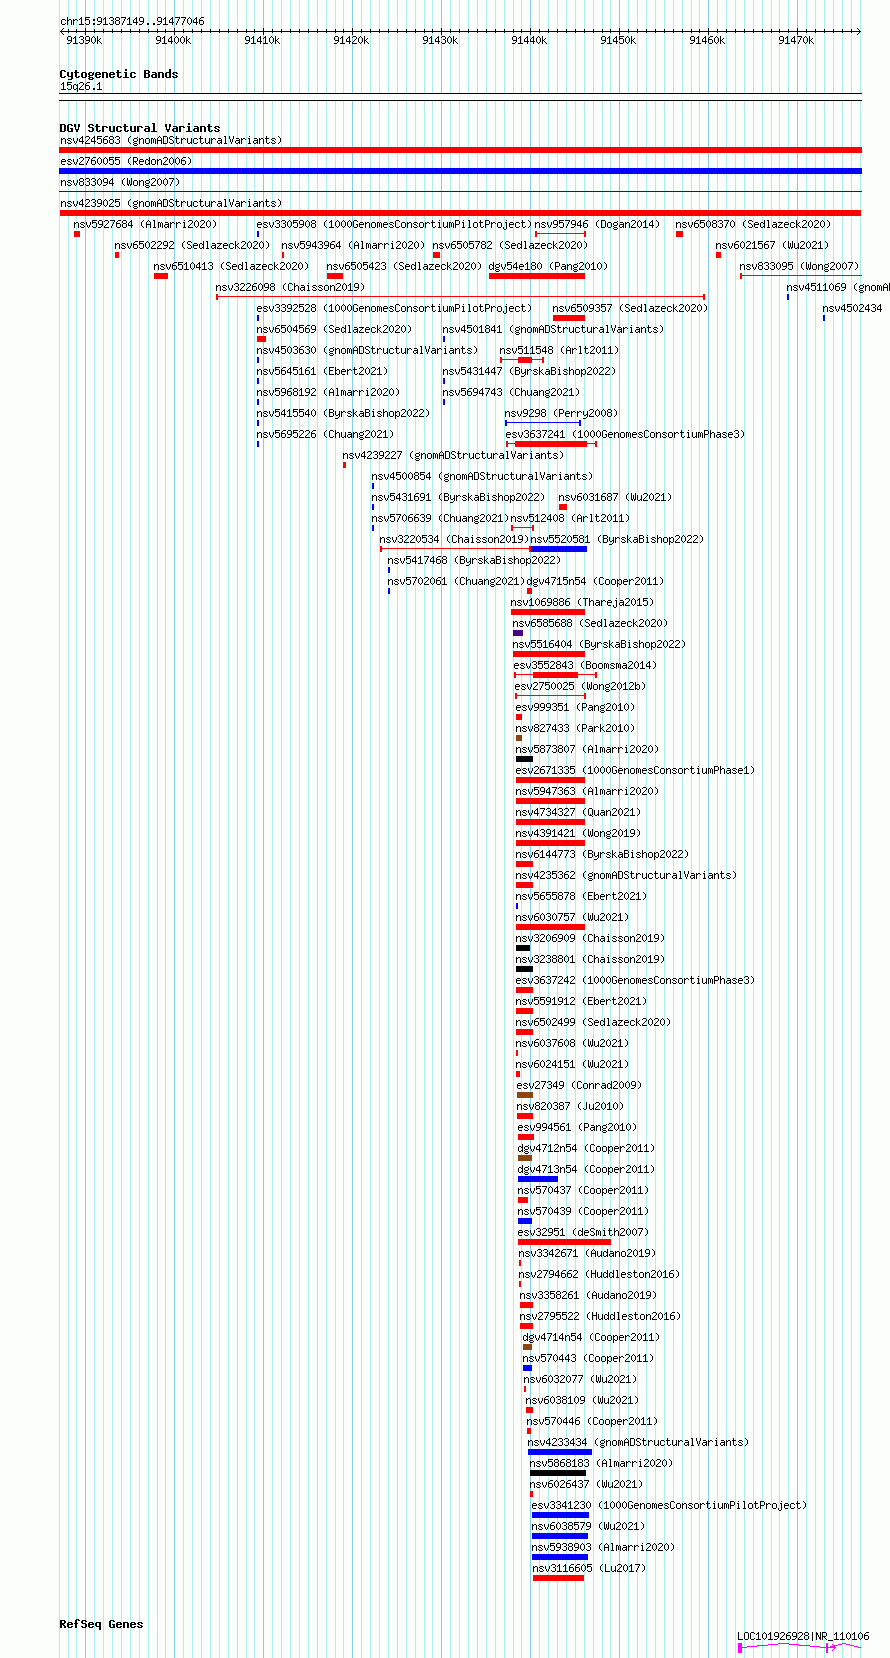
Task: Click blue bar under dgv4713n54
Action: [x=538, y=1179]
